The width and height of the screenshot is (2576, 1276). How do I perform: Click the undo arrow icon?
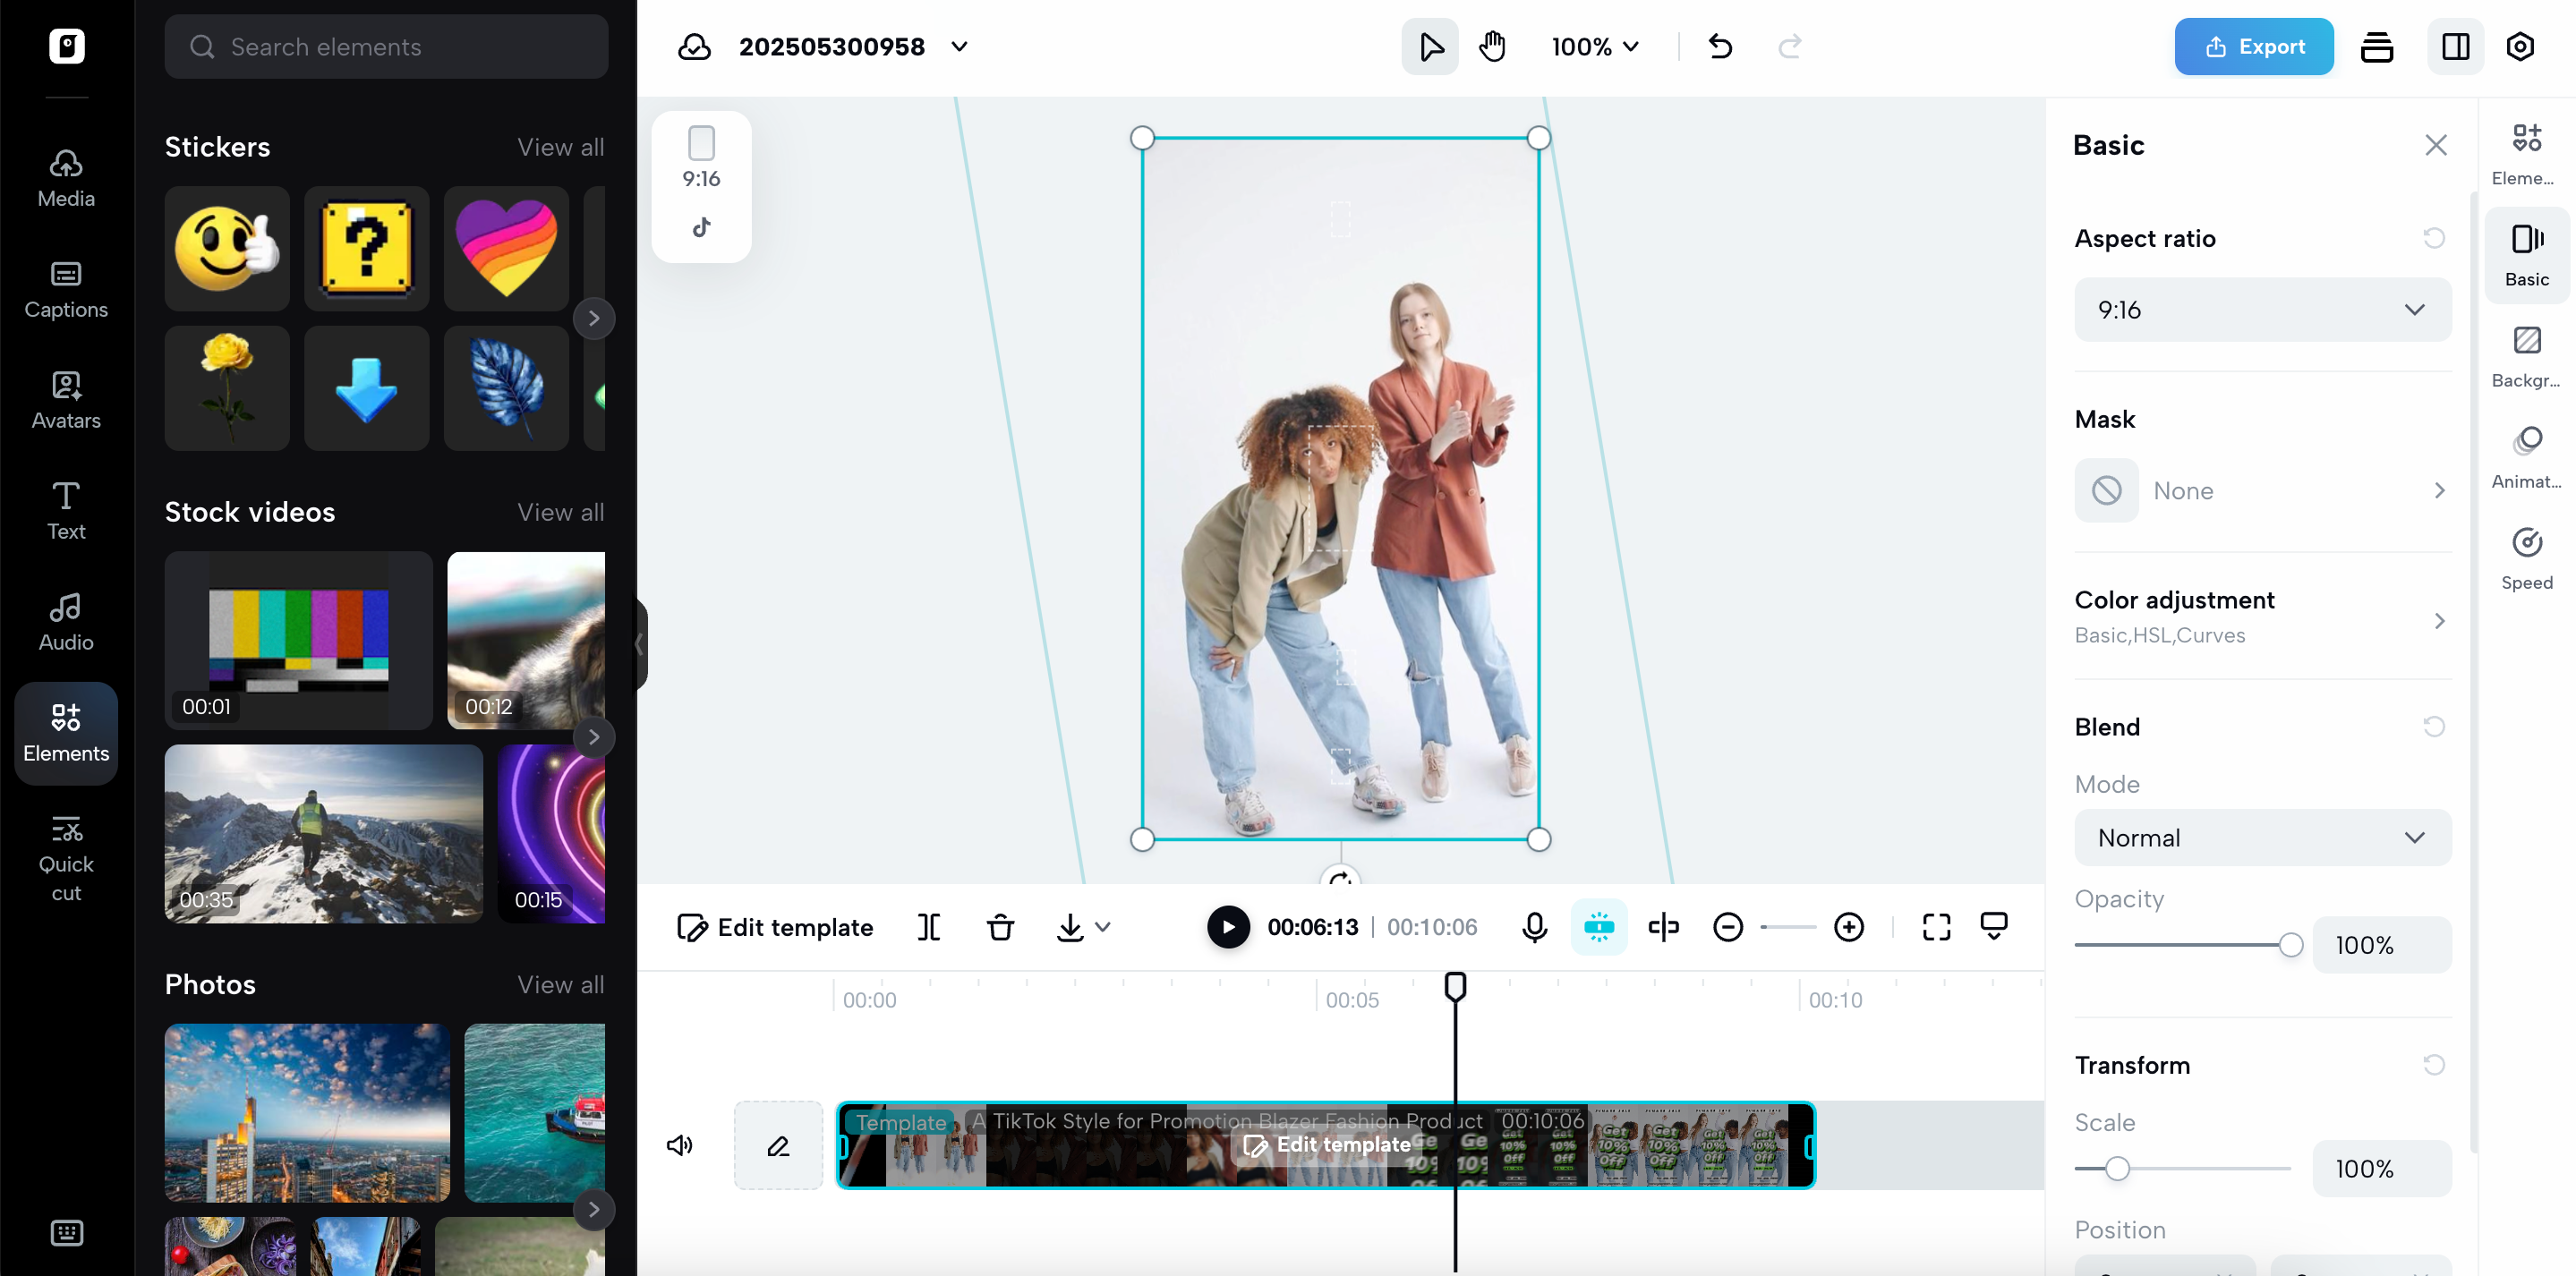tap(1720, 46)
